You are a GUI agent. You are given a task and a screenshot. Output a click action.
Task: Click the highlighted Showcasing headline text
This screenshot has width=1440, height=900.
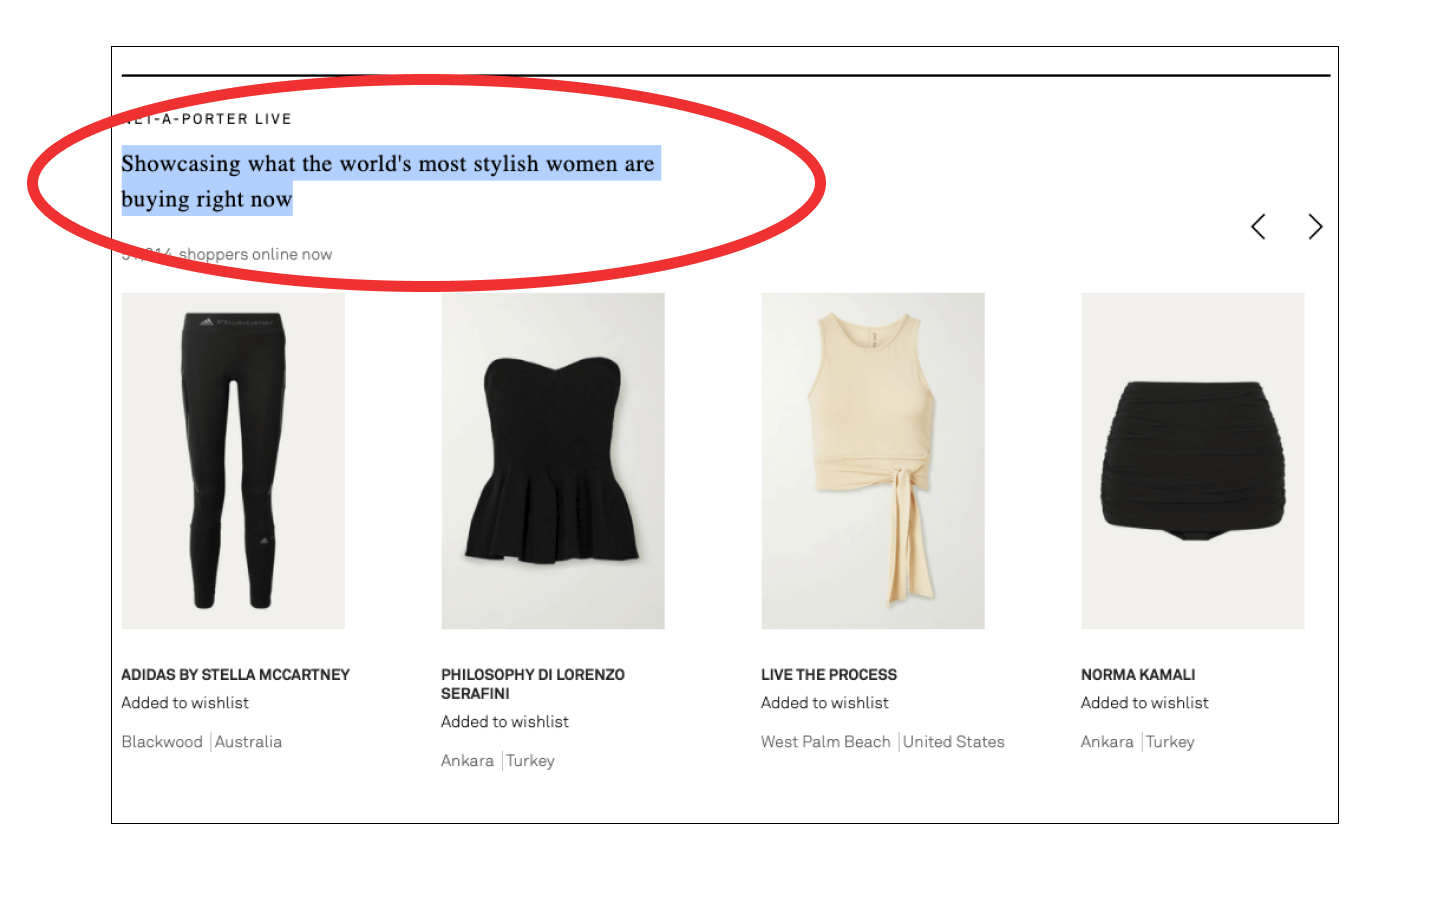(390, 181)
